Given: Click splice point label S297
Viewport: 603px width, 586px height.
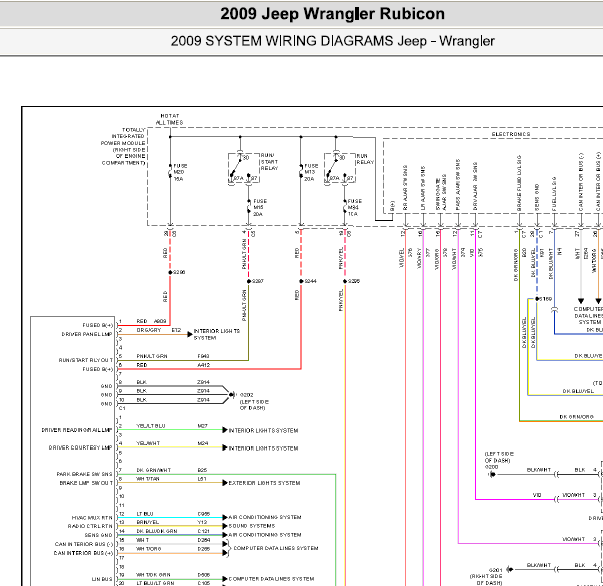Looking at the screenshot, I should tap(257, 281).
